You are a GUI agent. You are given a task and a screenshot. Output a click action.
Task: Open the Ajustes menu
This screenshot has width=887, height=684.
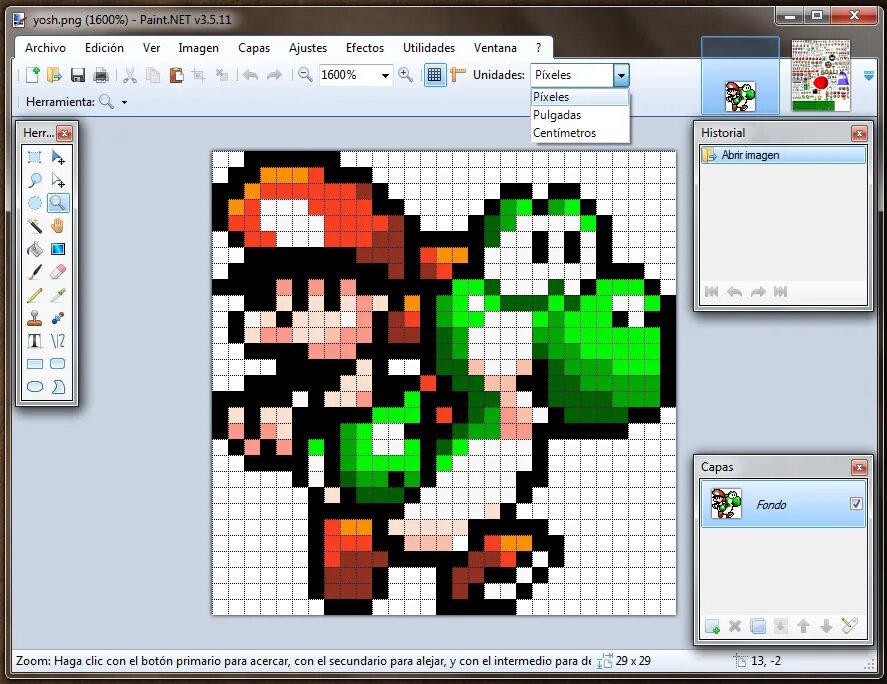[x=308, y=48]
